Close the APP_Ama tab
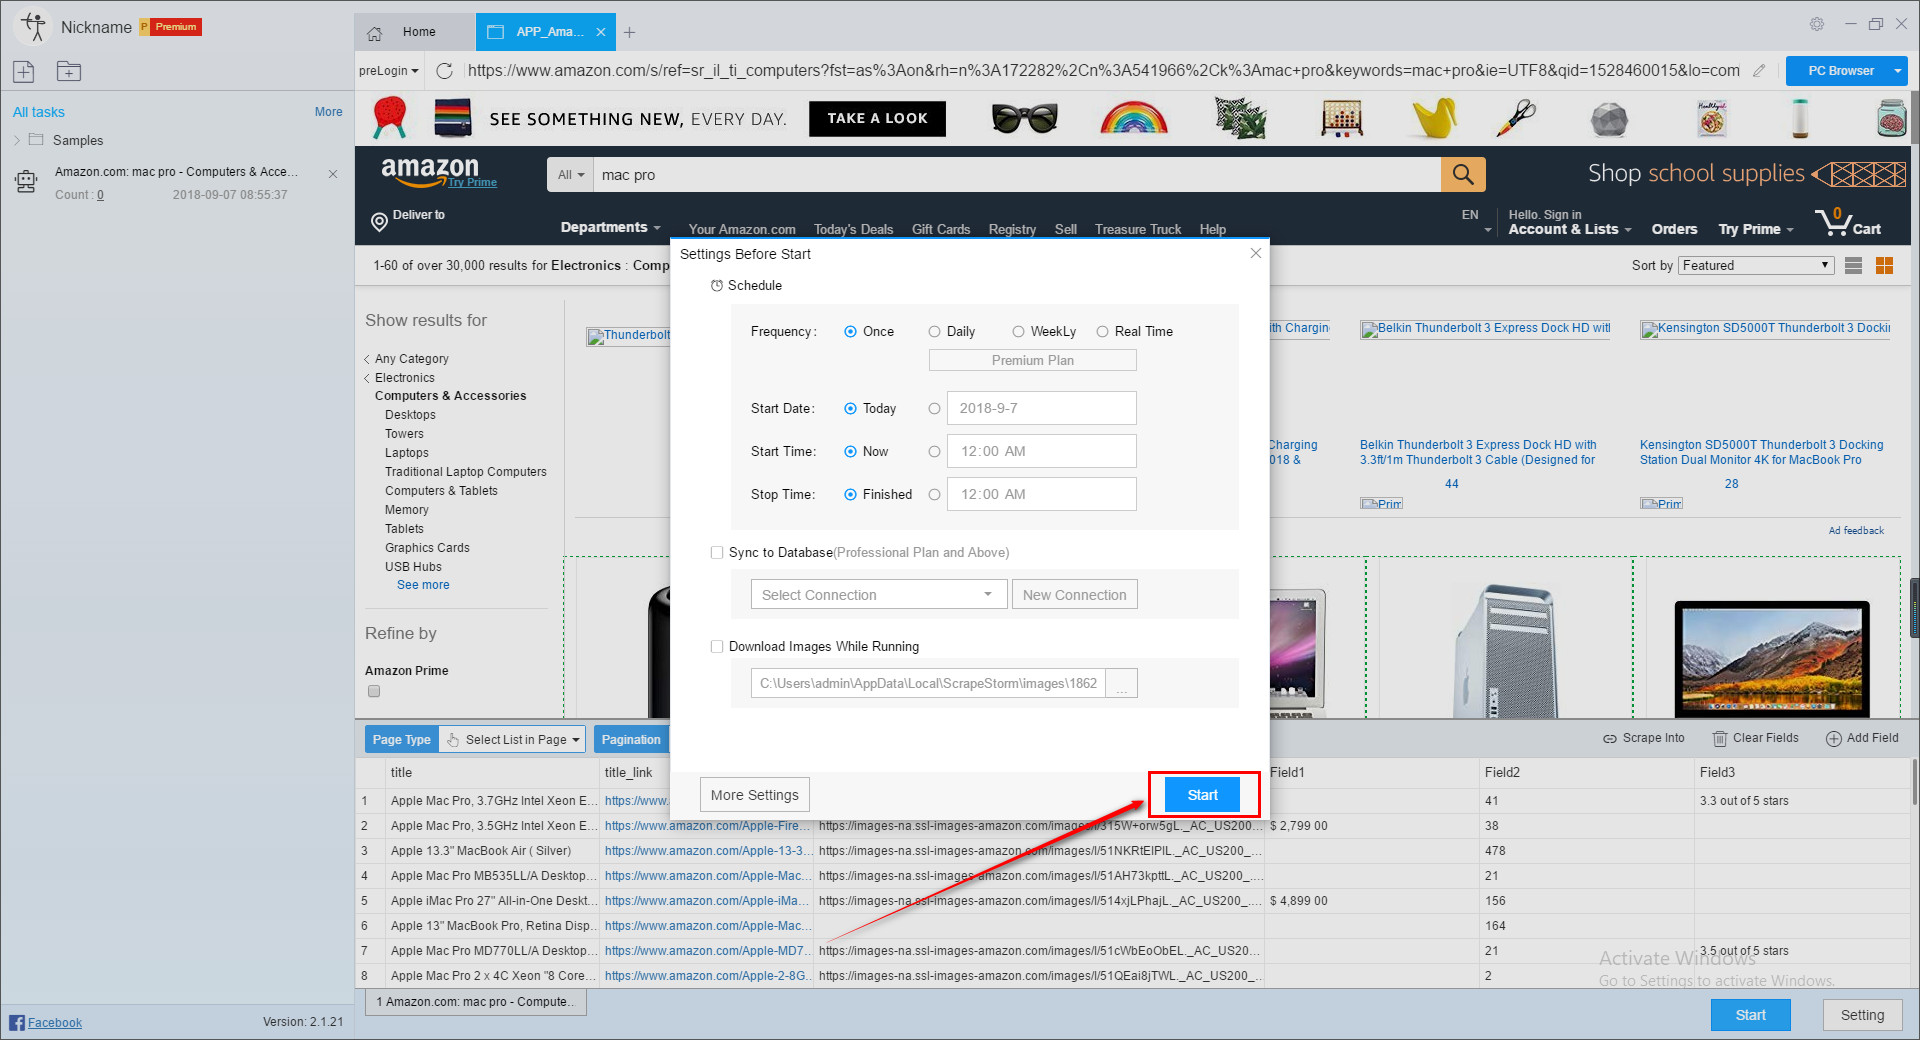1920x1040 pixels. (601, 32)
